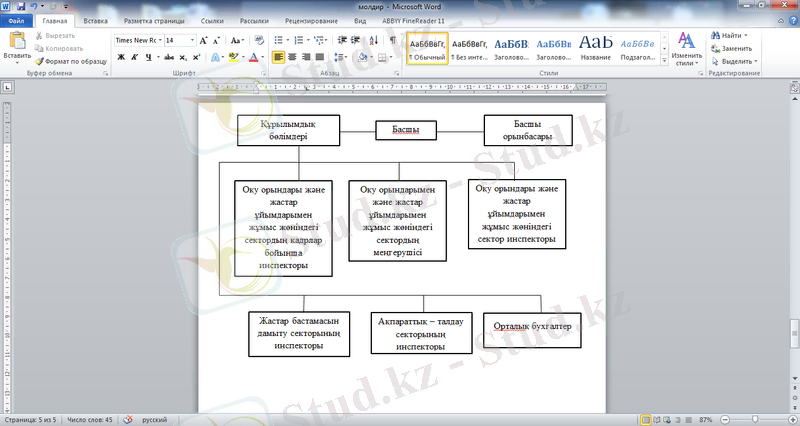The height and width of the screenshot is (426, 800).
Task: Open the Font dialog launcher (Шрифт group)
Action: coord(263,73)
